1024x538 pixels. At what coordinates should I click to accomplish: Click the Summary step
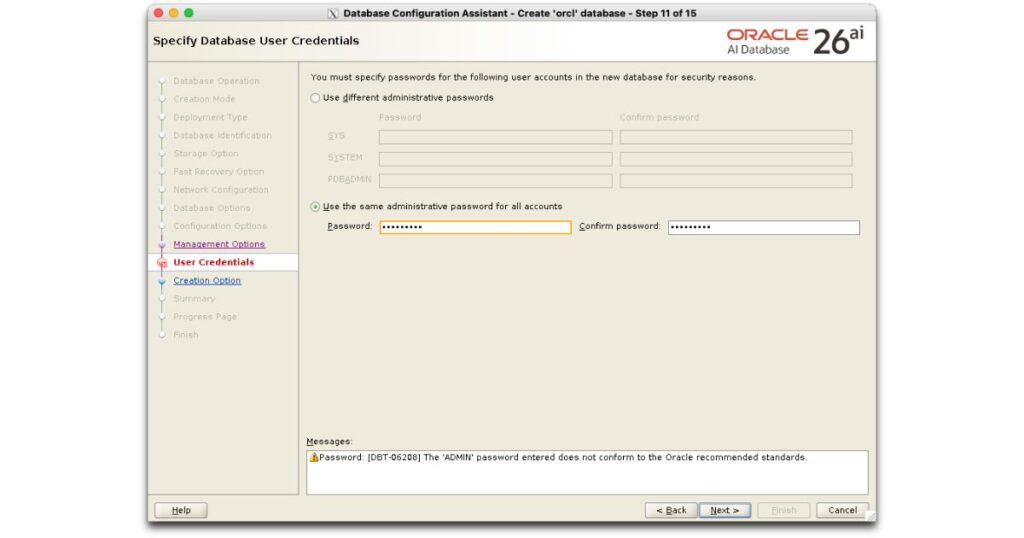click(194, 298)
